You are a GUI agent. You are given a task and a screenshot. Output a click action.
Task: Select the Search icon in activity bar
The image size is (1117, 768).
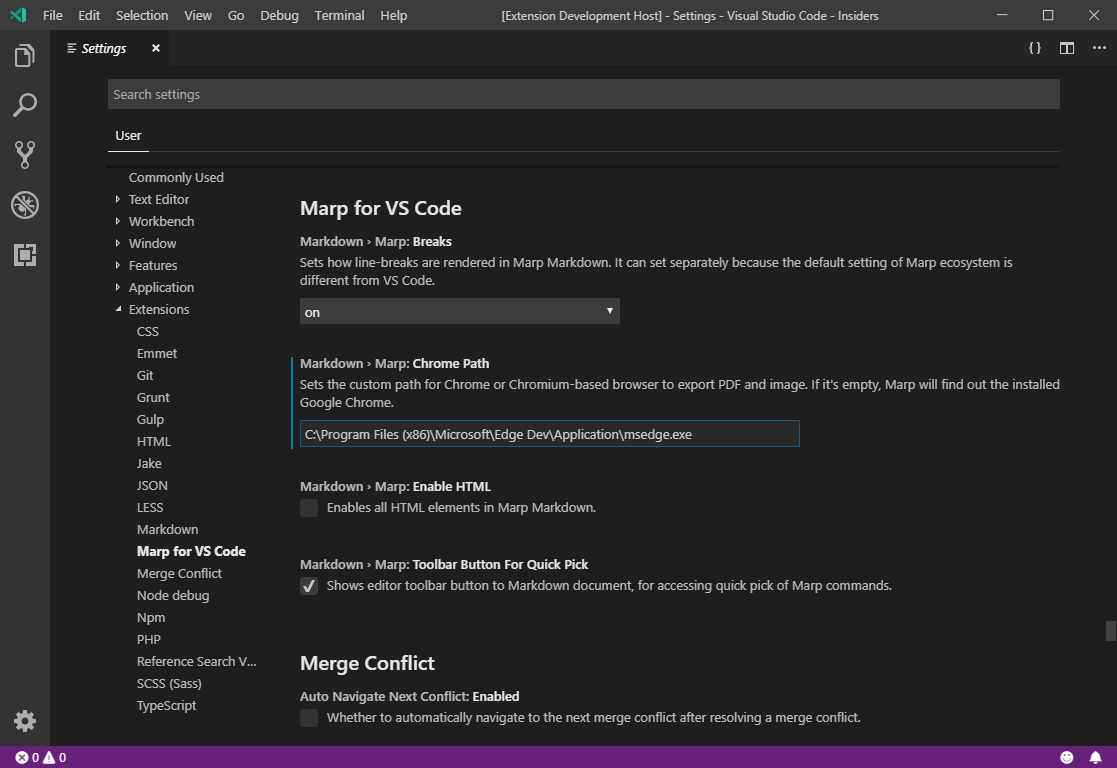pyautogui.click(x=24, y=104)
